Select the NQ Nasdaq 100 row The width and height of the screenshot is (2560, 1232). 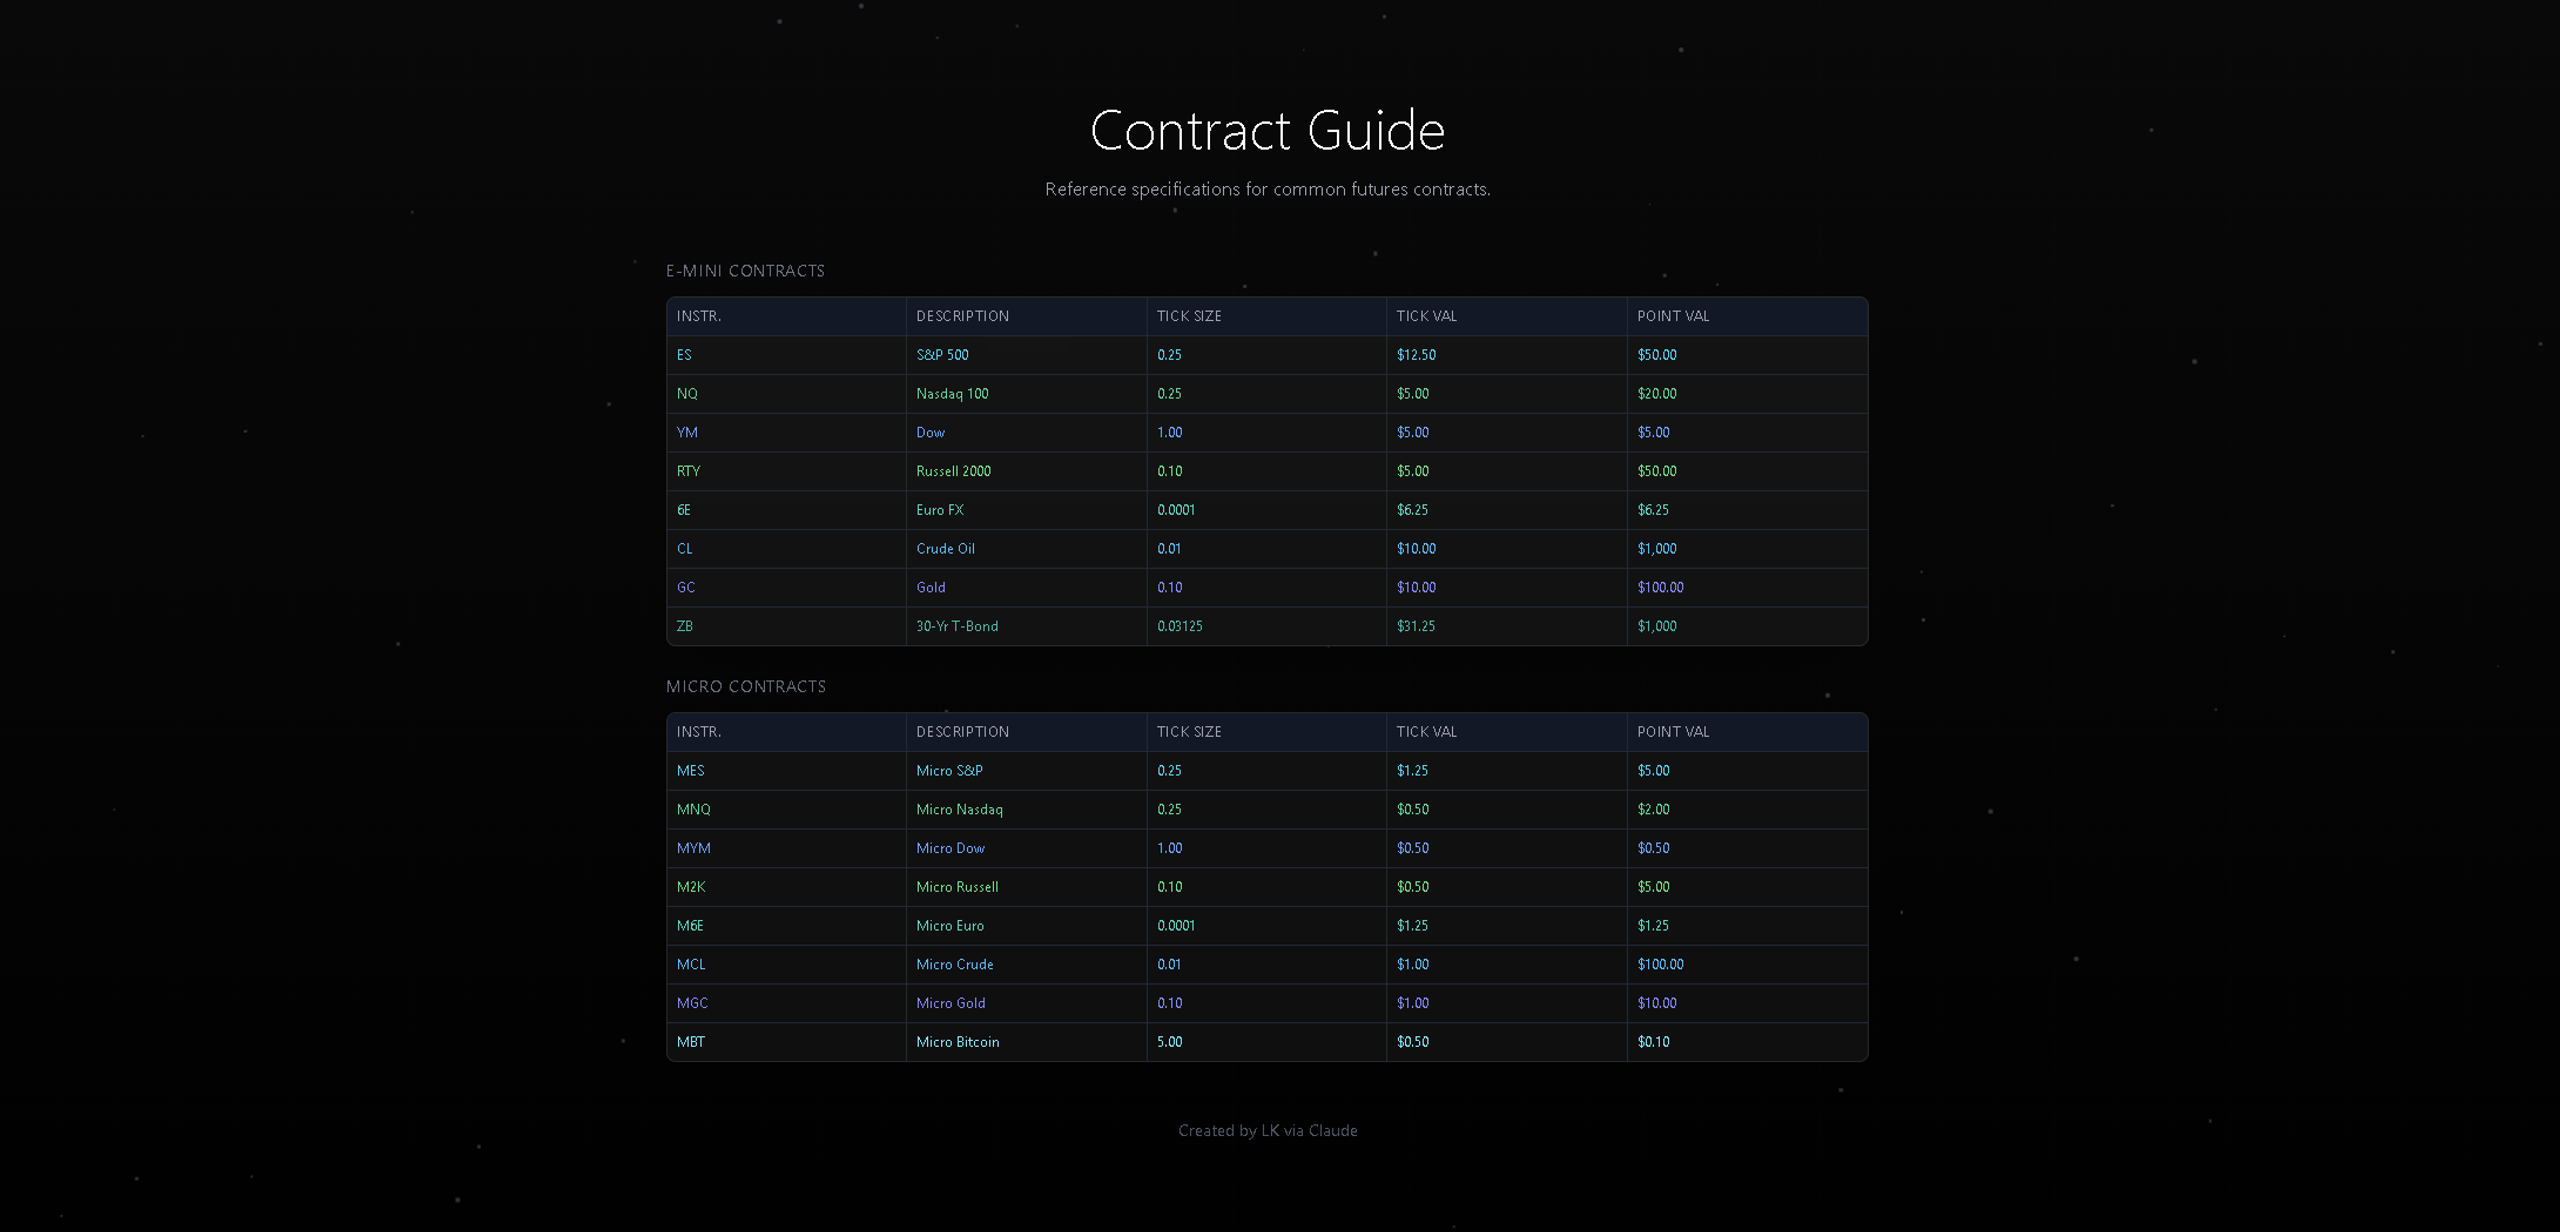[x=1267, y=394]
